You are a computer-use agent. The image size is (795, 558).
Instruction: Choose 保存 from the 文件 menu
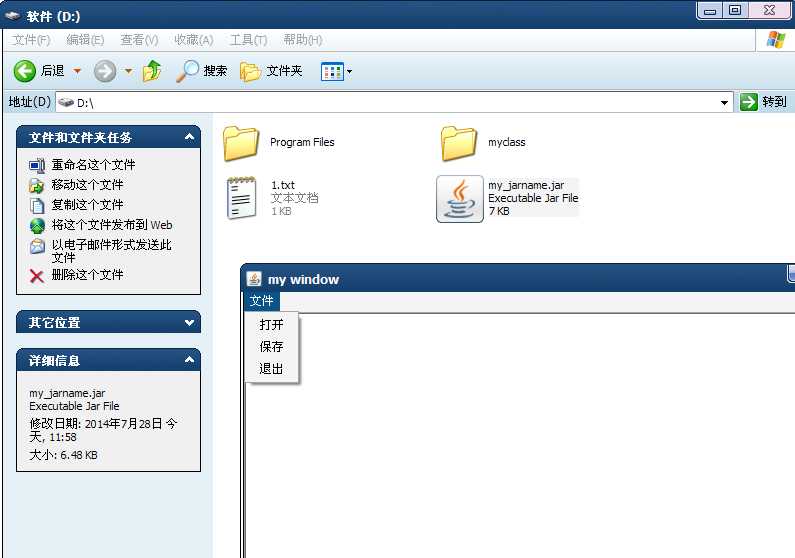(271, 347)
